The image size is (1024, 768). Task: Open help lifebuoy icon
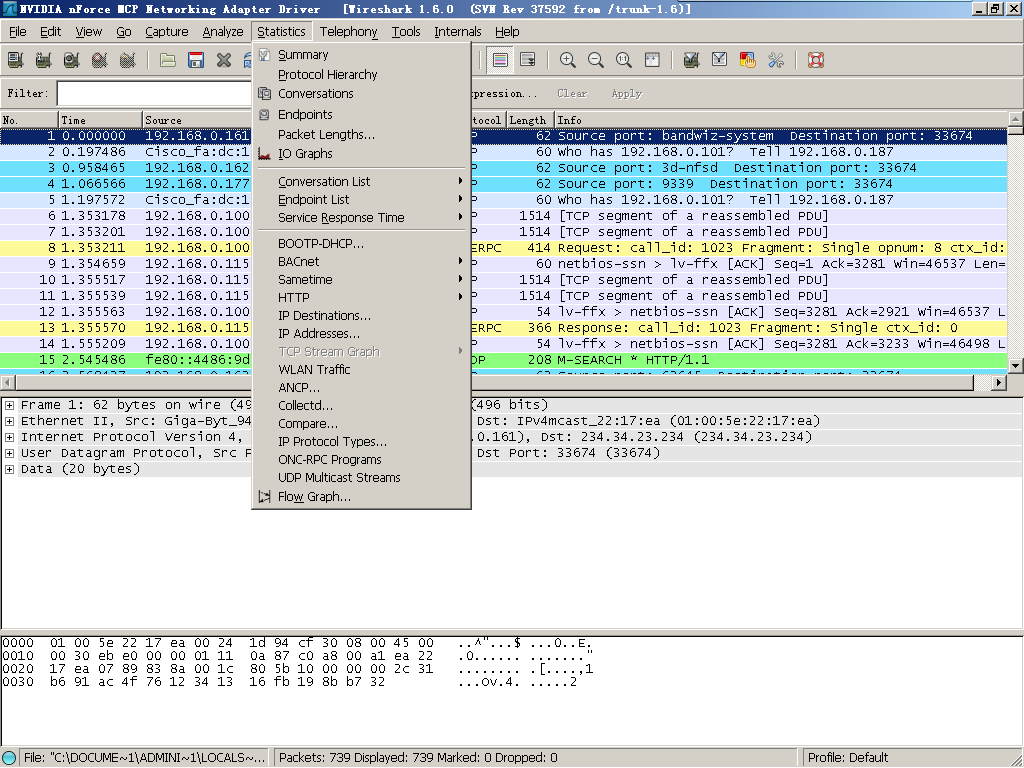(816, 60)
